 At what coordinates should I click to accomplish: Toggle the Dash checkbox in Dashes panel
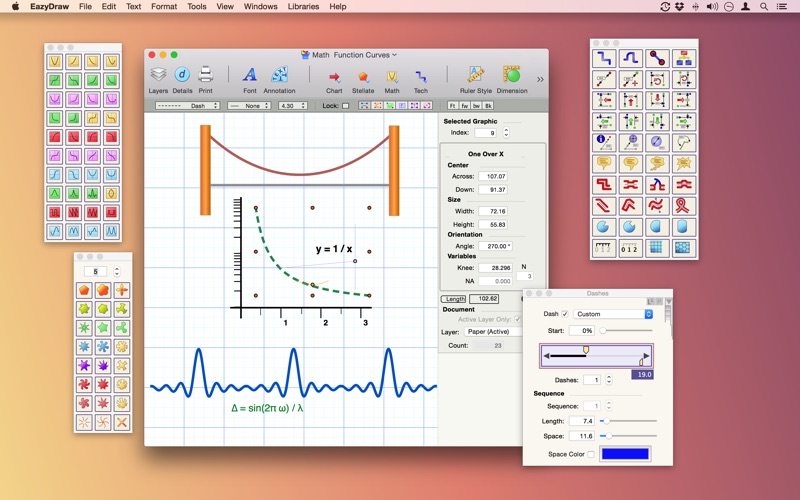pyautogui.click(x=565, y=314)
